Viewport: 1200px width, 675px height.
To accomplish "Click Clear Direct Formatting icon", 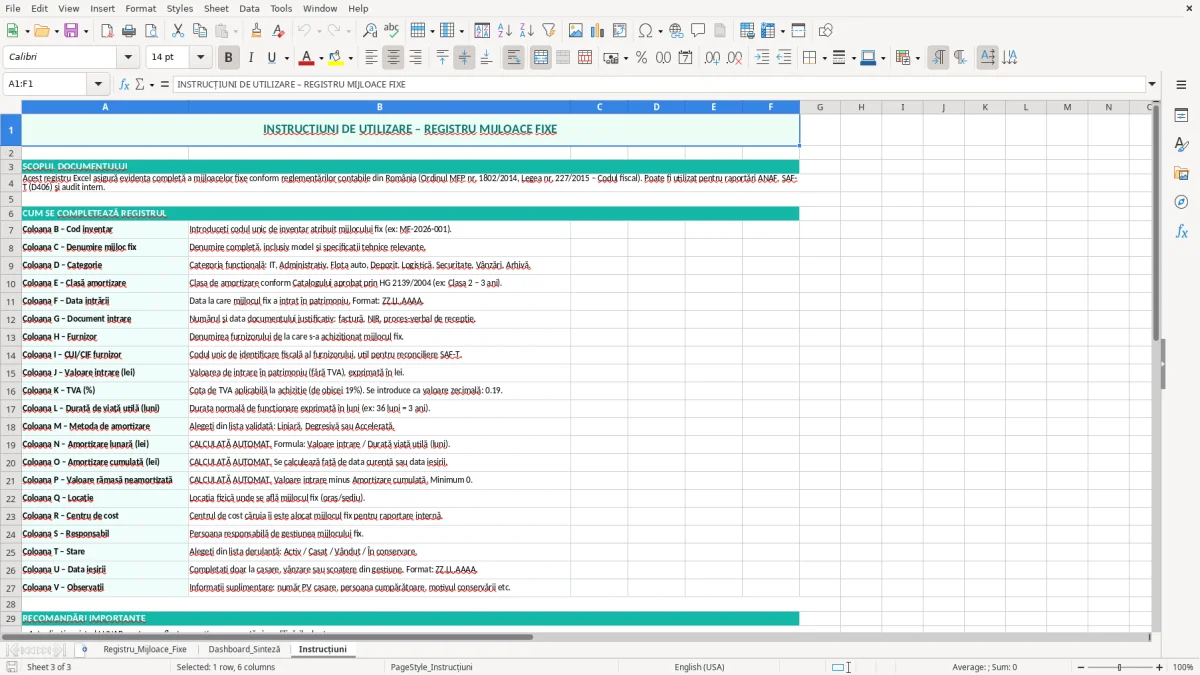I will pos(277,31).
